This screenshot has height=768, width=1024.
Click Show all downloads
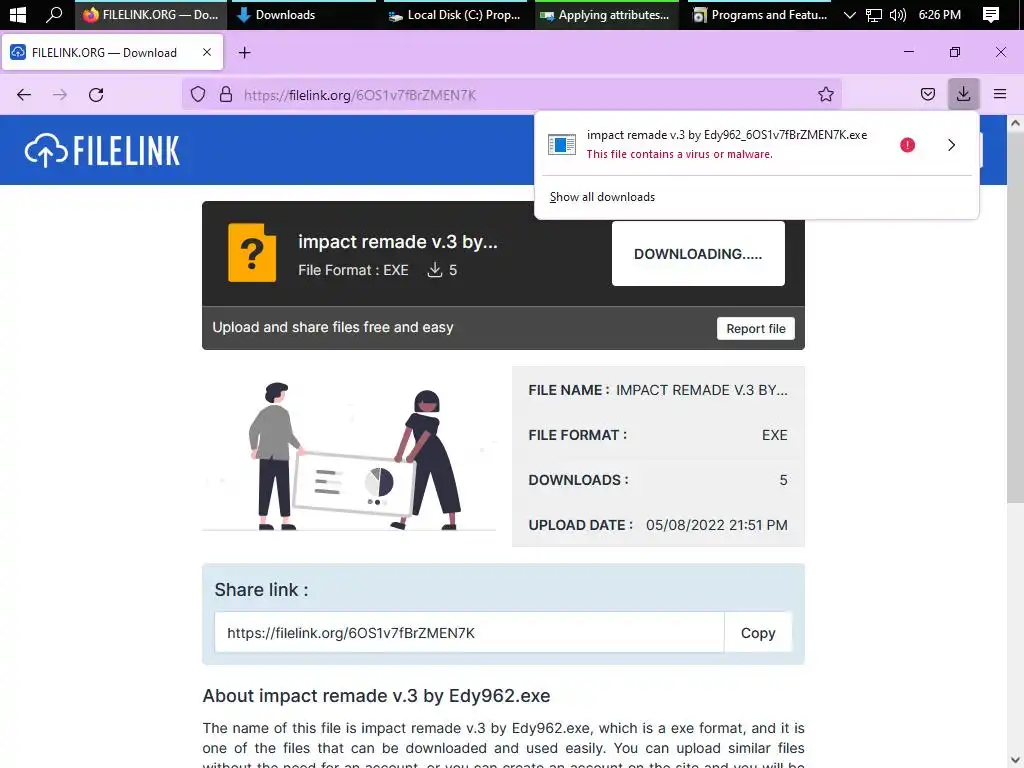(x=602, y=197)
